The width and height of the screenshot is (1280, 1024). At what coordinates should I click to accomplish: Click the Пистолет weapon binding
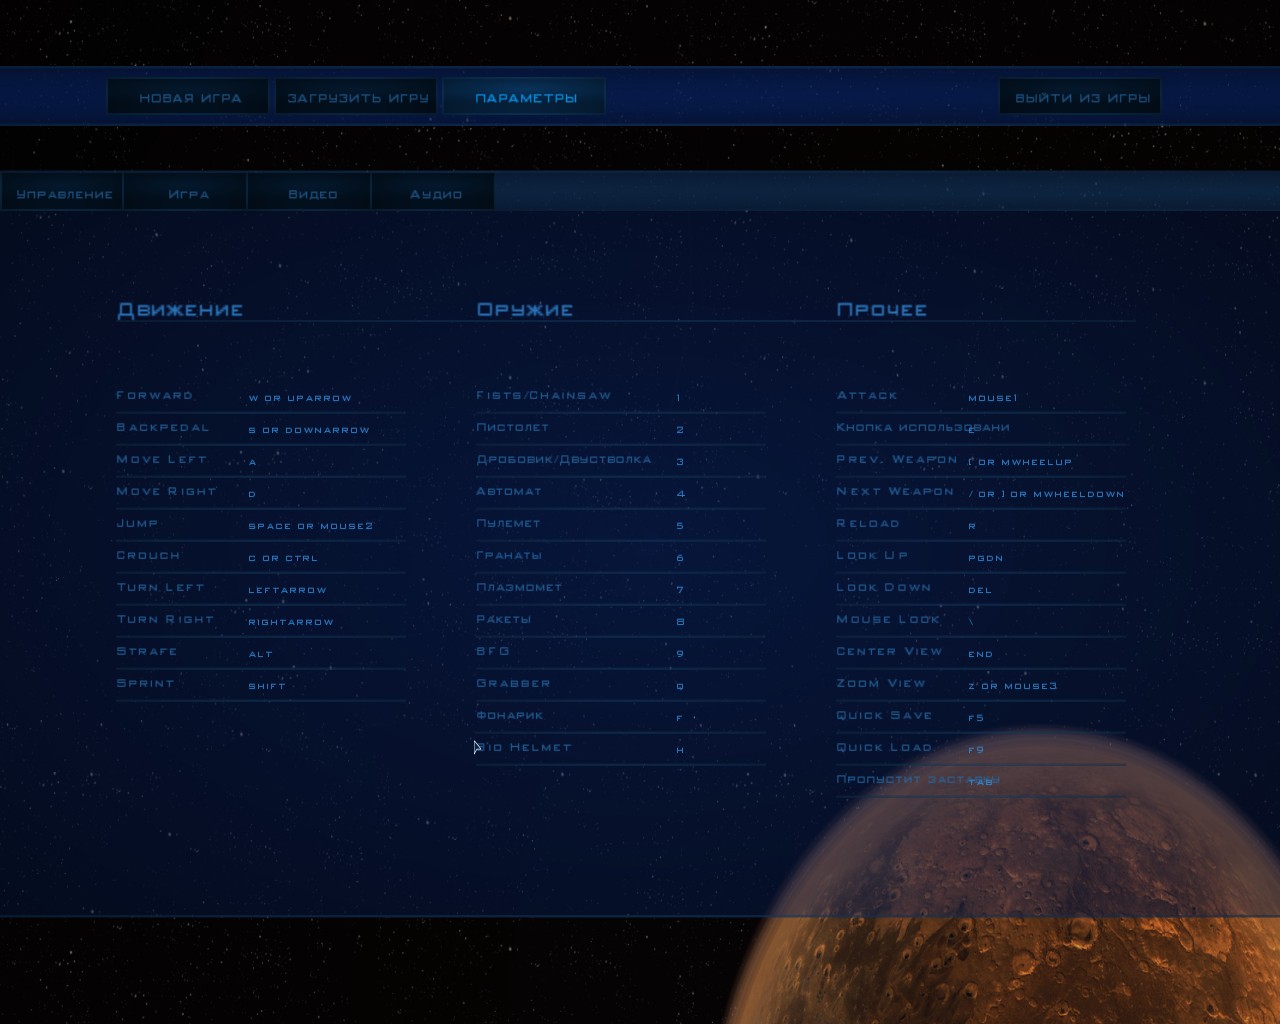(x=621, y=429)
